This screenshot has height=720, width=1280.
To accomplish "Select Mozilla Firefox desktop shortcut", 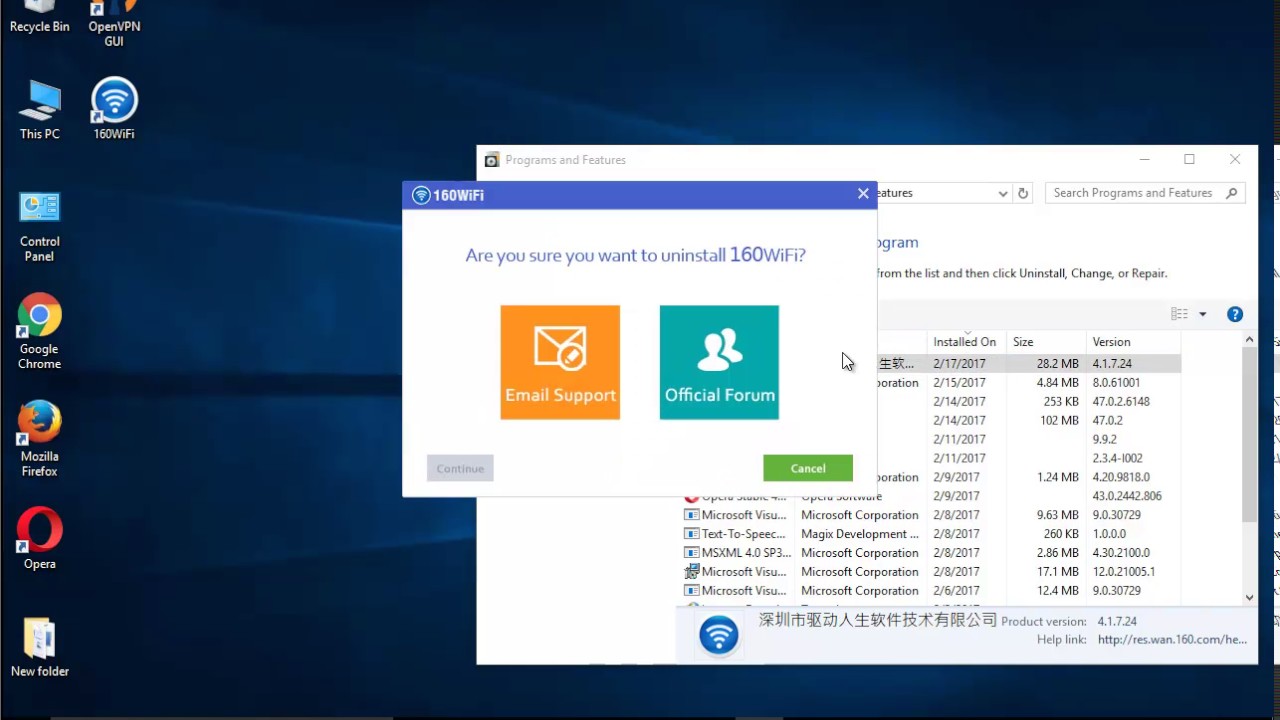I will [39, 439].
